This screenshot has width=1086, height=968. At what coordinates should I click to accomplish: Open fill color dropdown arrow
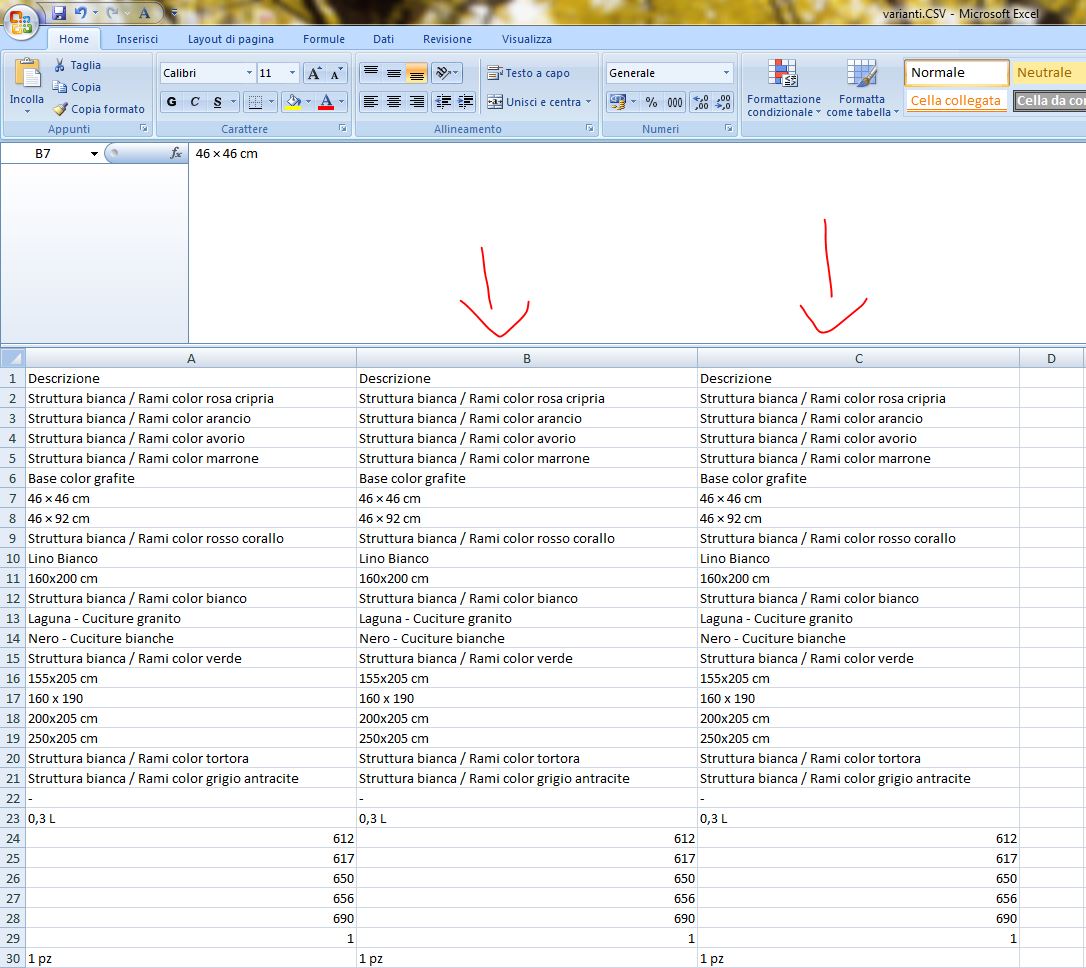pos(308,102)
